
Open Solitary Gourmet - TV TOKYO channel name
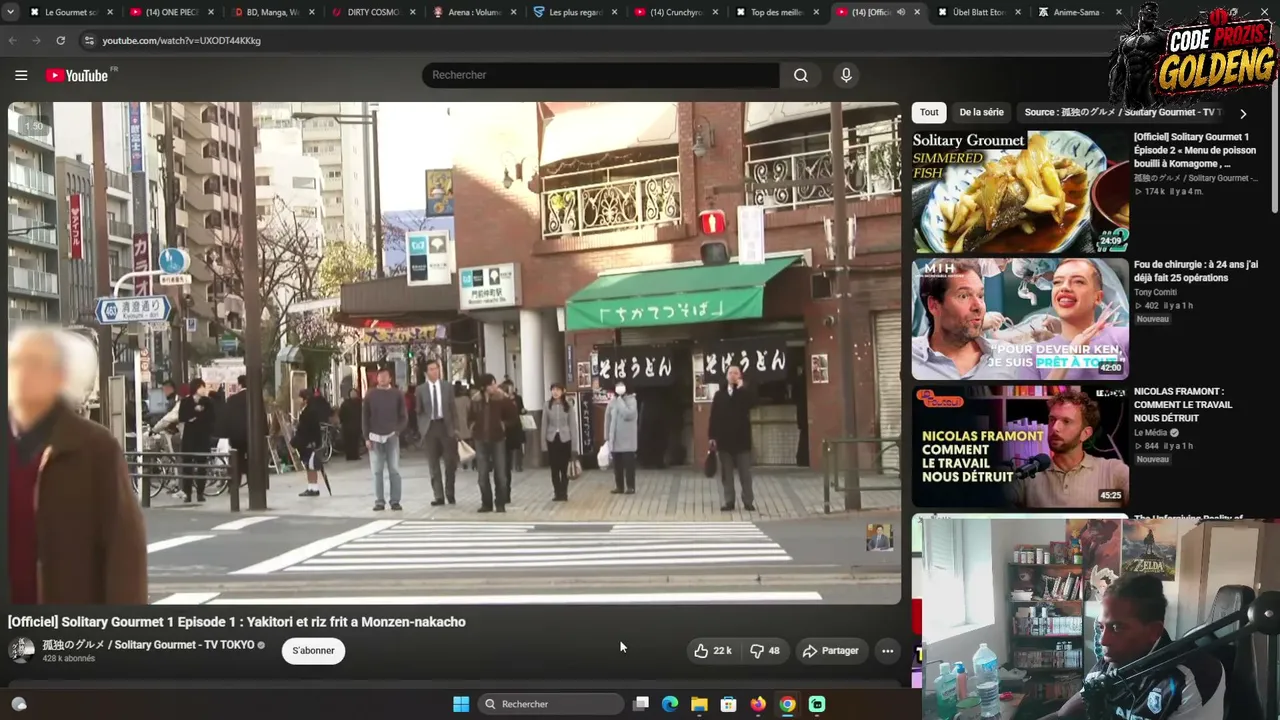[x=148, y=645]
